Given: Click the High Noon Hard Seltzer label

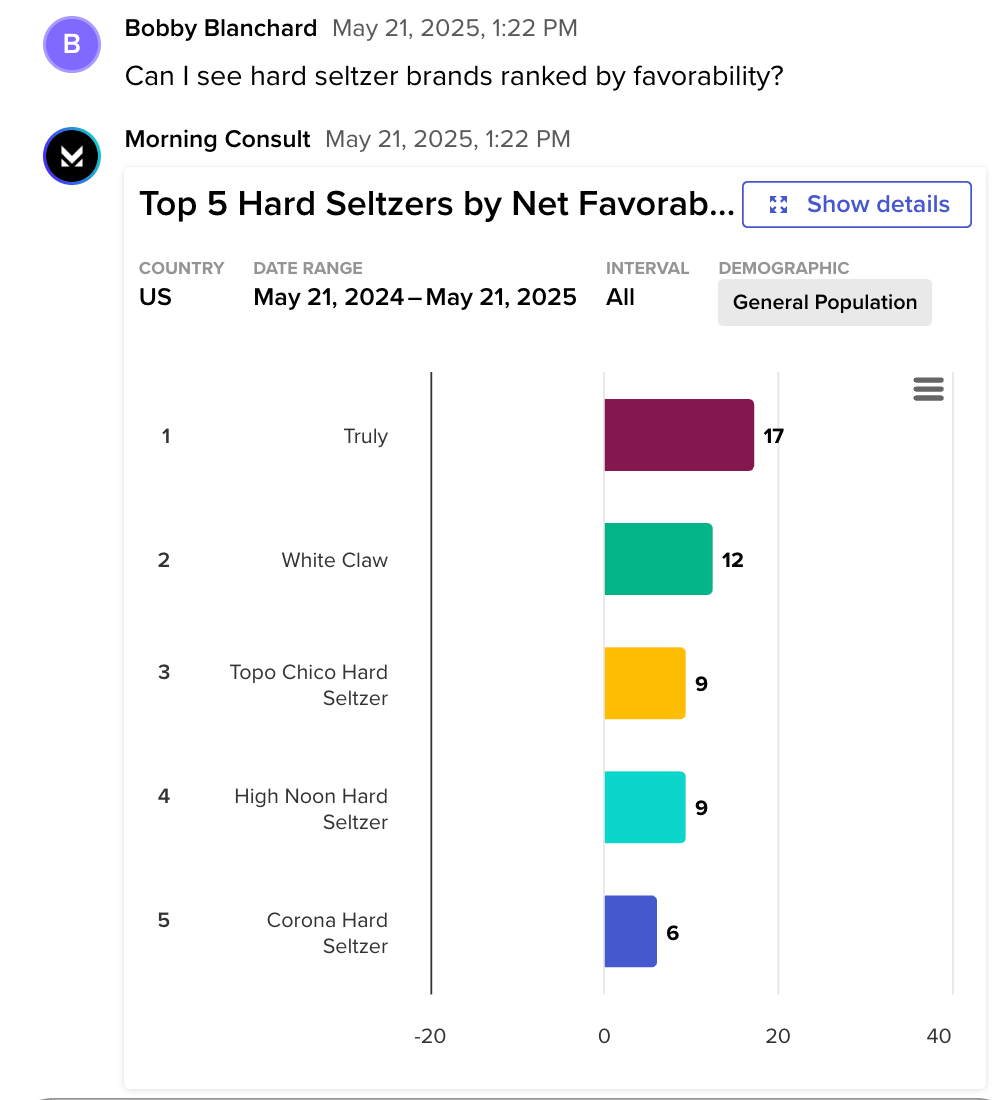Looking at the screenshot, I should 311,809.
